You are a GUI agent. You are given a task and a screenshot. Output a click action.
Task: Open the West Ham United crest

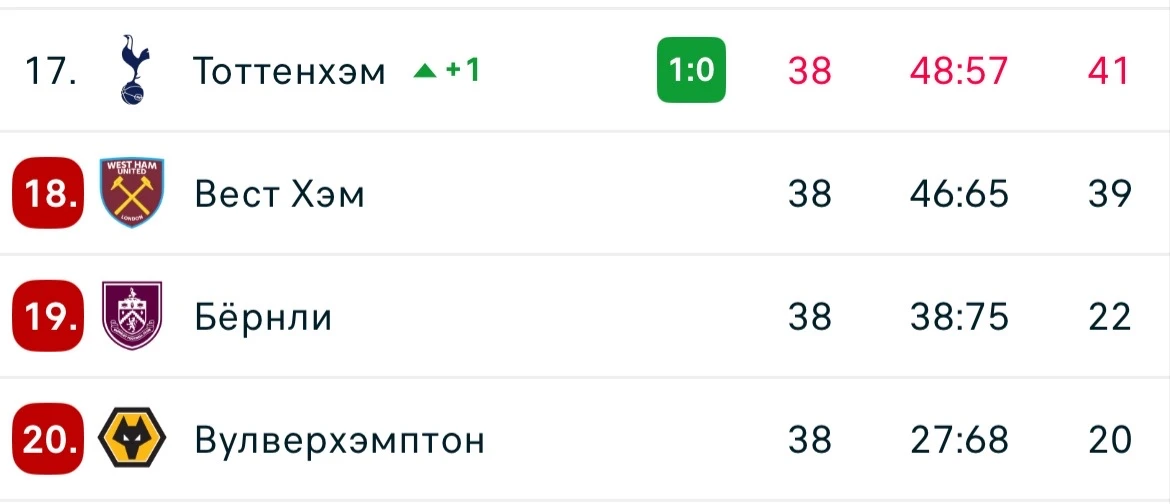pos(132,193)
